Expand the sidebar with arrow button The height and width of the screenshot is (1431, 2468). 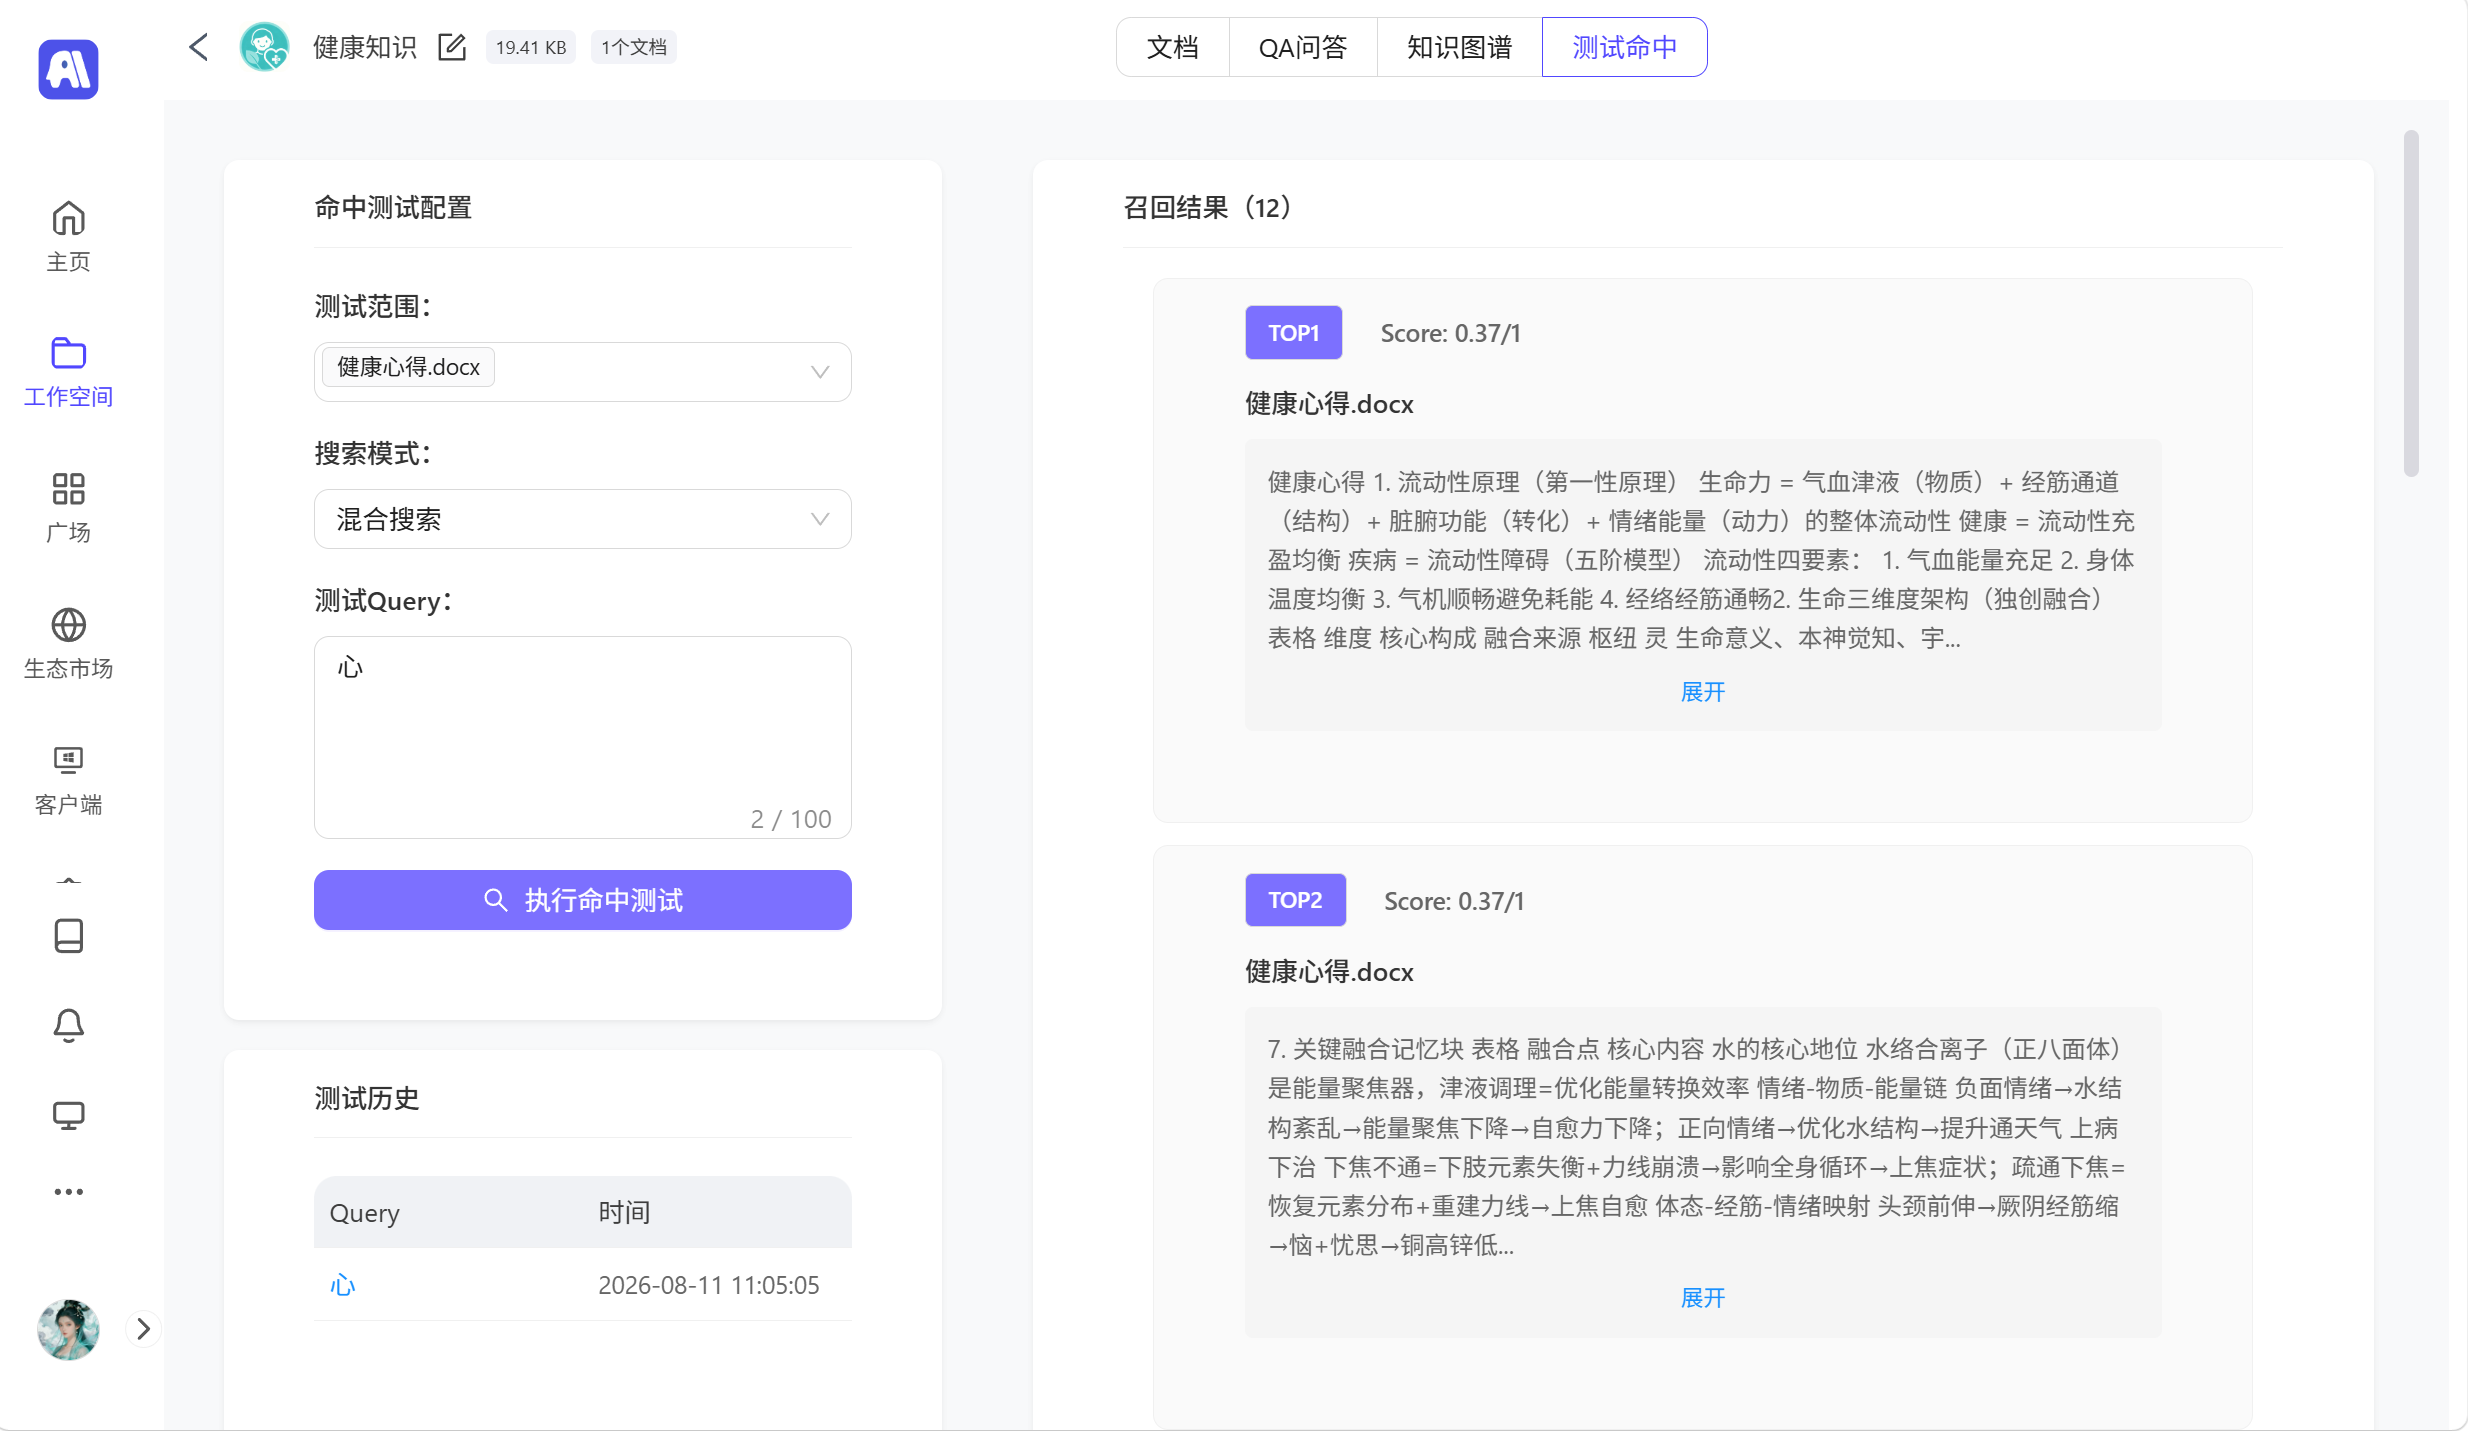(144, 1329)
